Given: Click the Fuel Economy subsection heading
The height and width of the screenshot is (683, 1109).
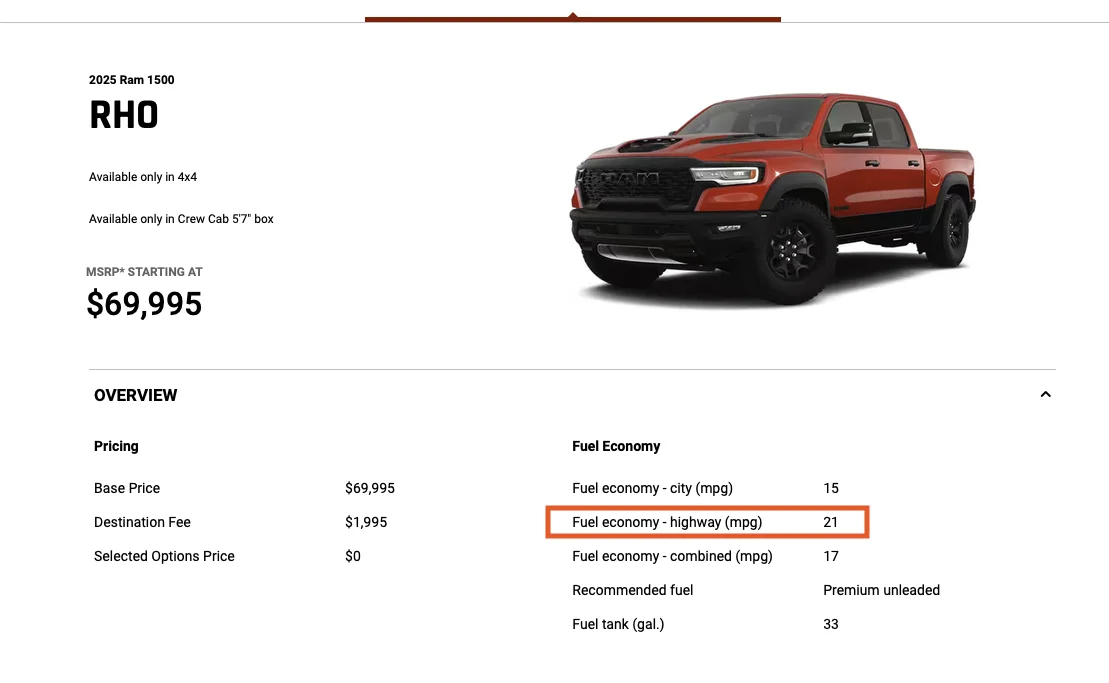Looking at the screenshot, I should [616, 446].
